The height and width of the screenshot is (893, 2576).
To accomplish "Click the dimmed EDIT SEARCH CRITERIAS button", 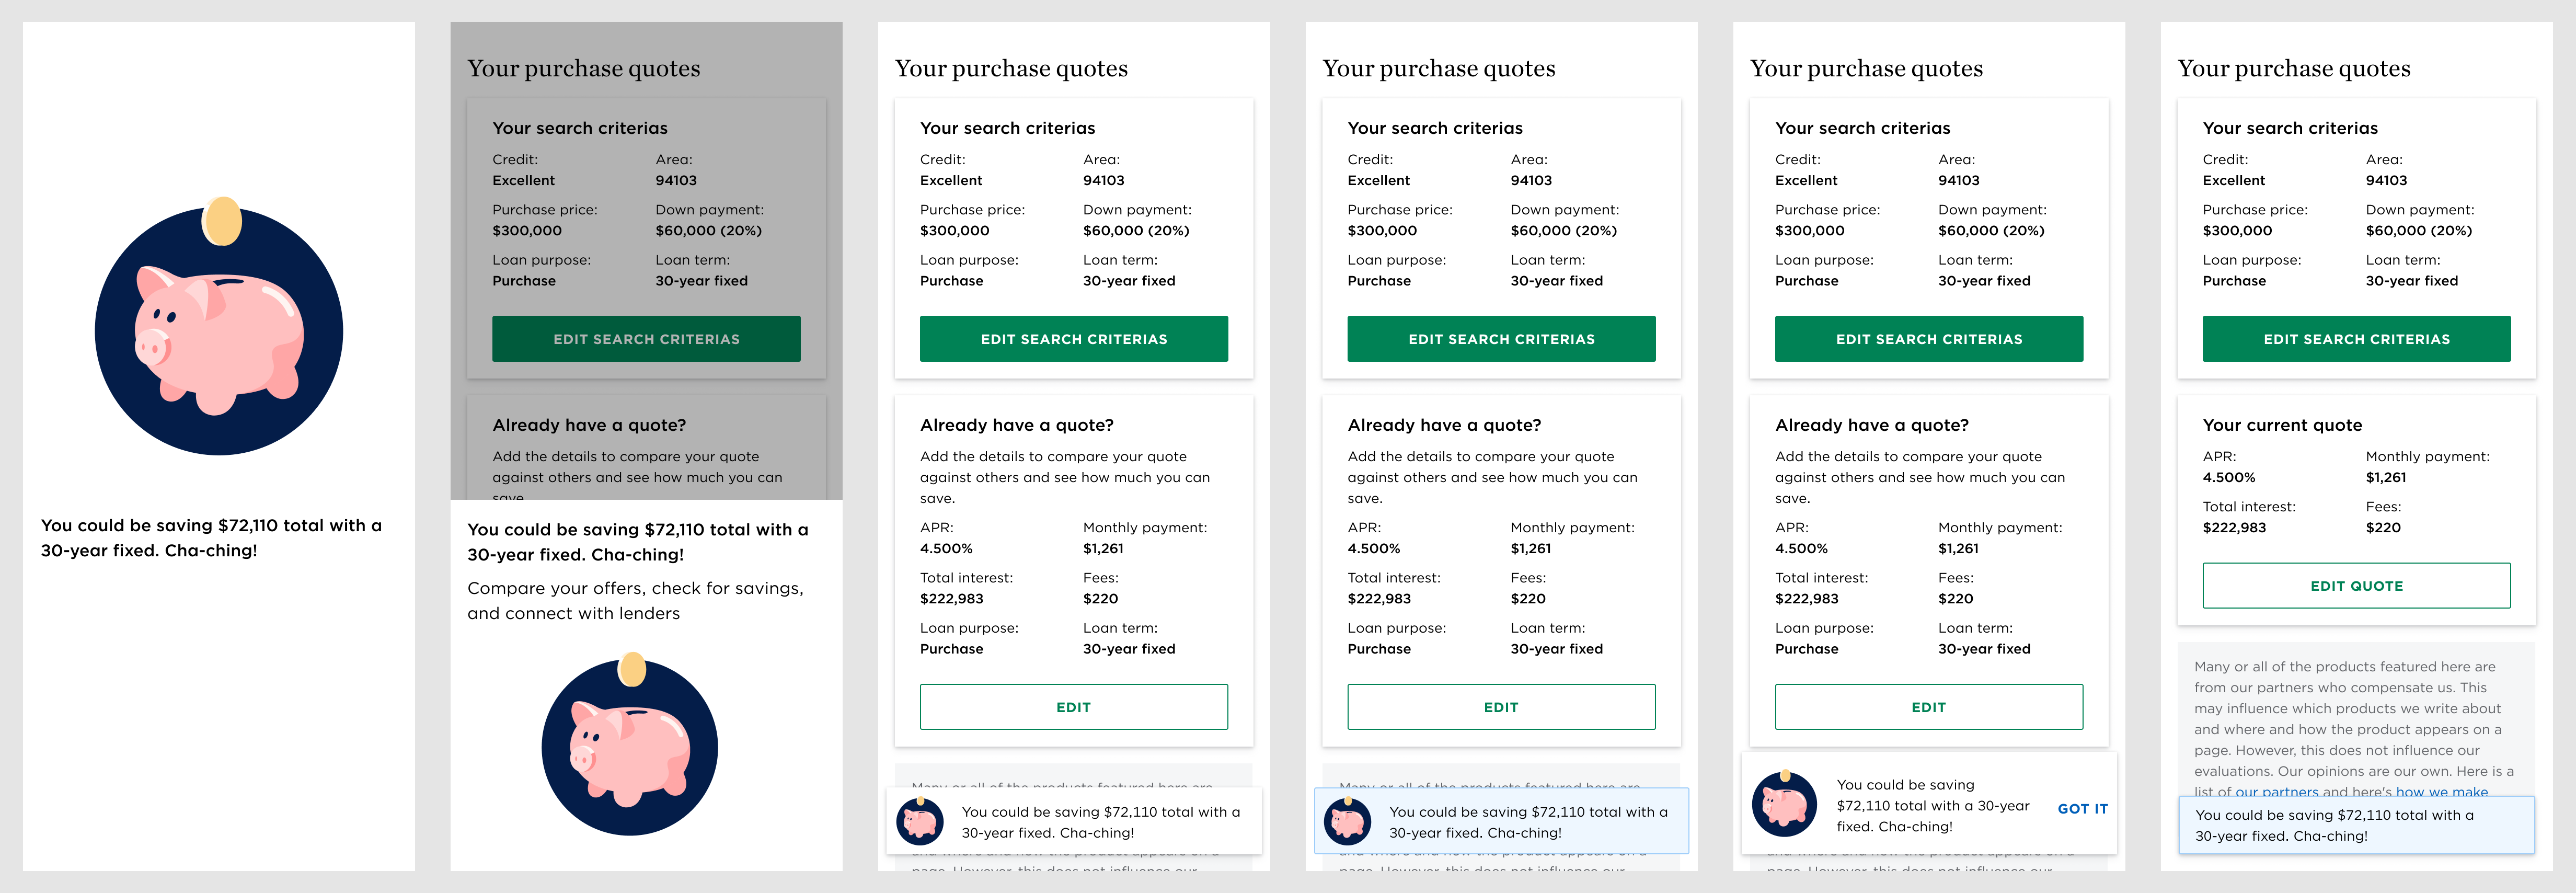I will coord(646,339).
